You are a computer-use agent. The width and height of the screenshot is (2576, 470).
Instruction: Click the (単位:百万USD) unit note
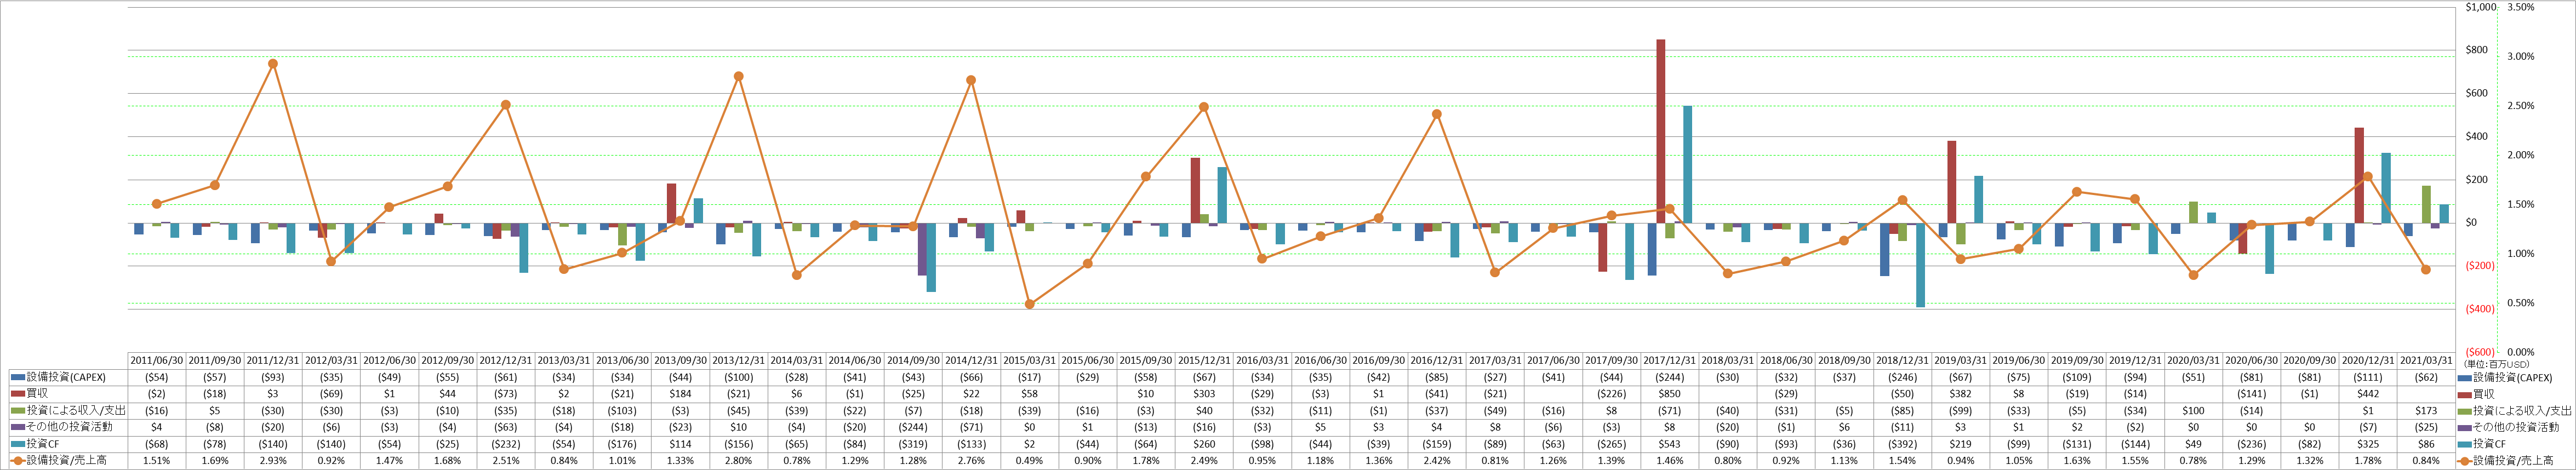[2496, 364]
